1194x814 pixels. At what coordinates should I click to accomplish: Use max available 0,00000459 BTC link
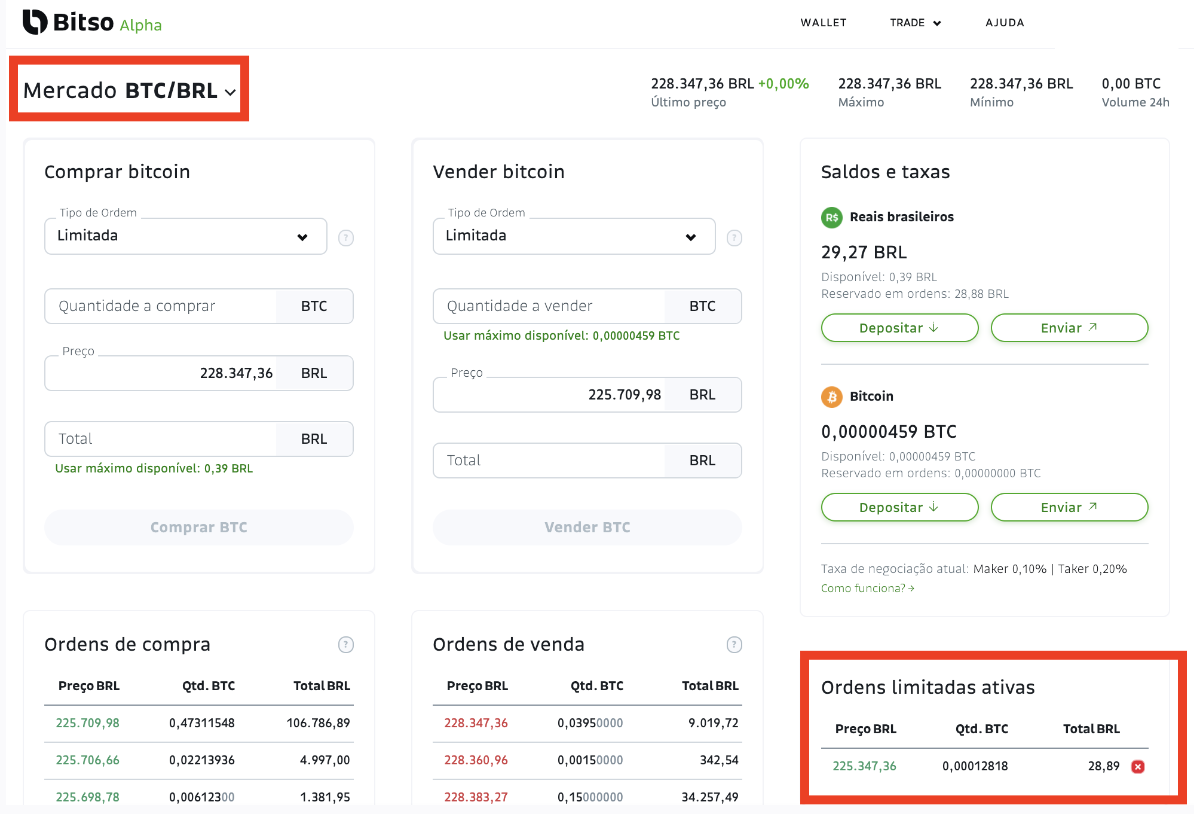tap(562, 336)
